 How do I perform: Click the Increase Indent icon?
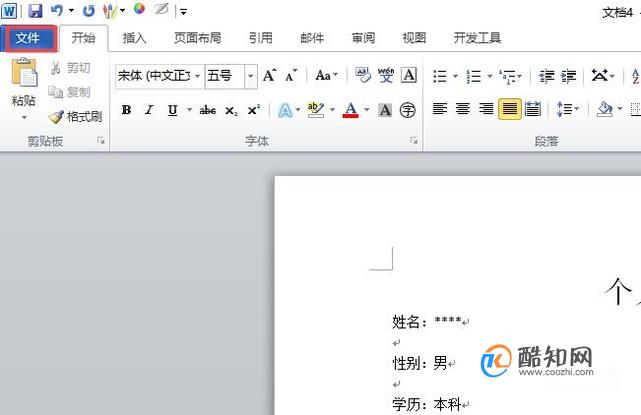[569, 76]
